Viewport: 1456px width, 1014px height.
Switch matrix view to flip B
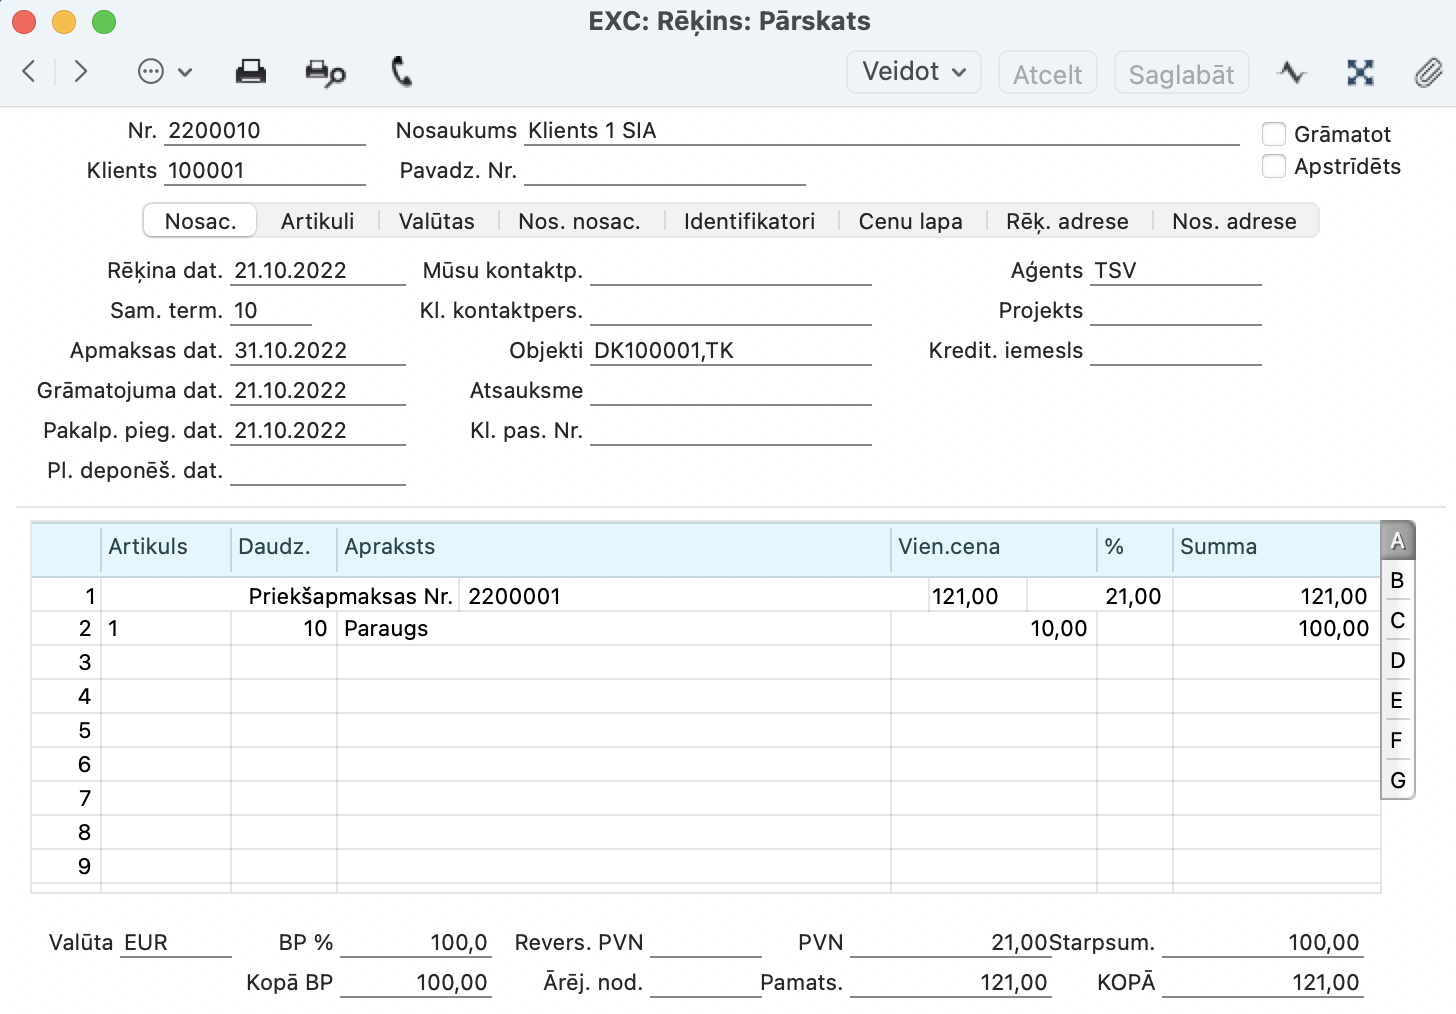tap(1397, 581)
